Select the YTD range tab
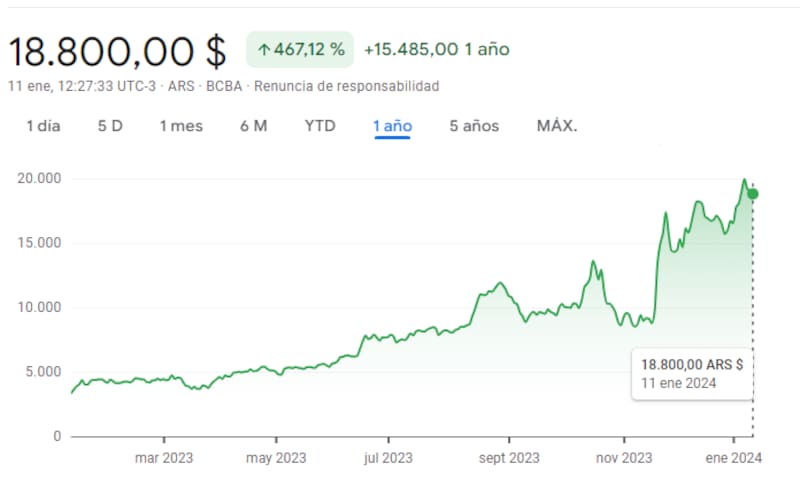 click(320, 126)
